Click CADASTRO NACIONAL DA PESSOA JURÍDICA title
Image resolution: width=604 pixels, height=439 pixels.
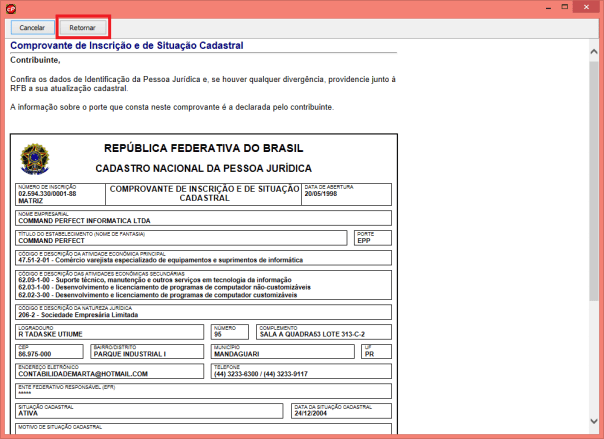(204, 168)
